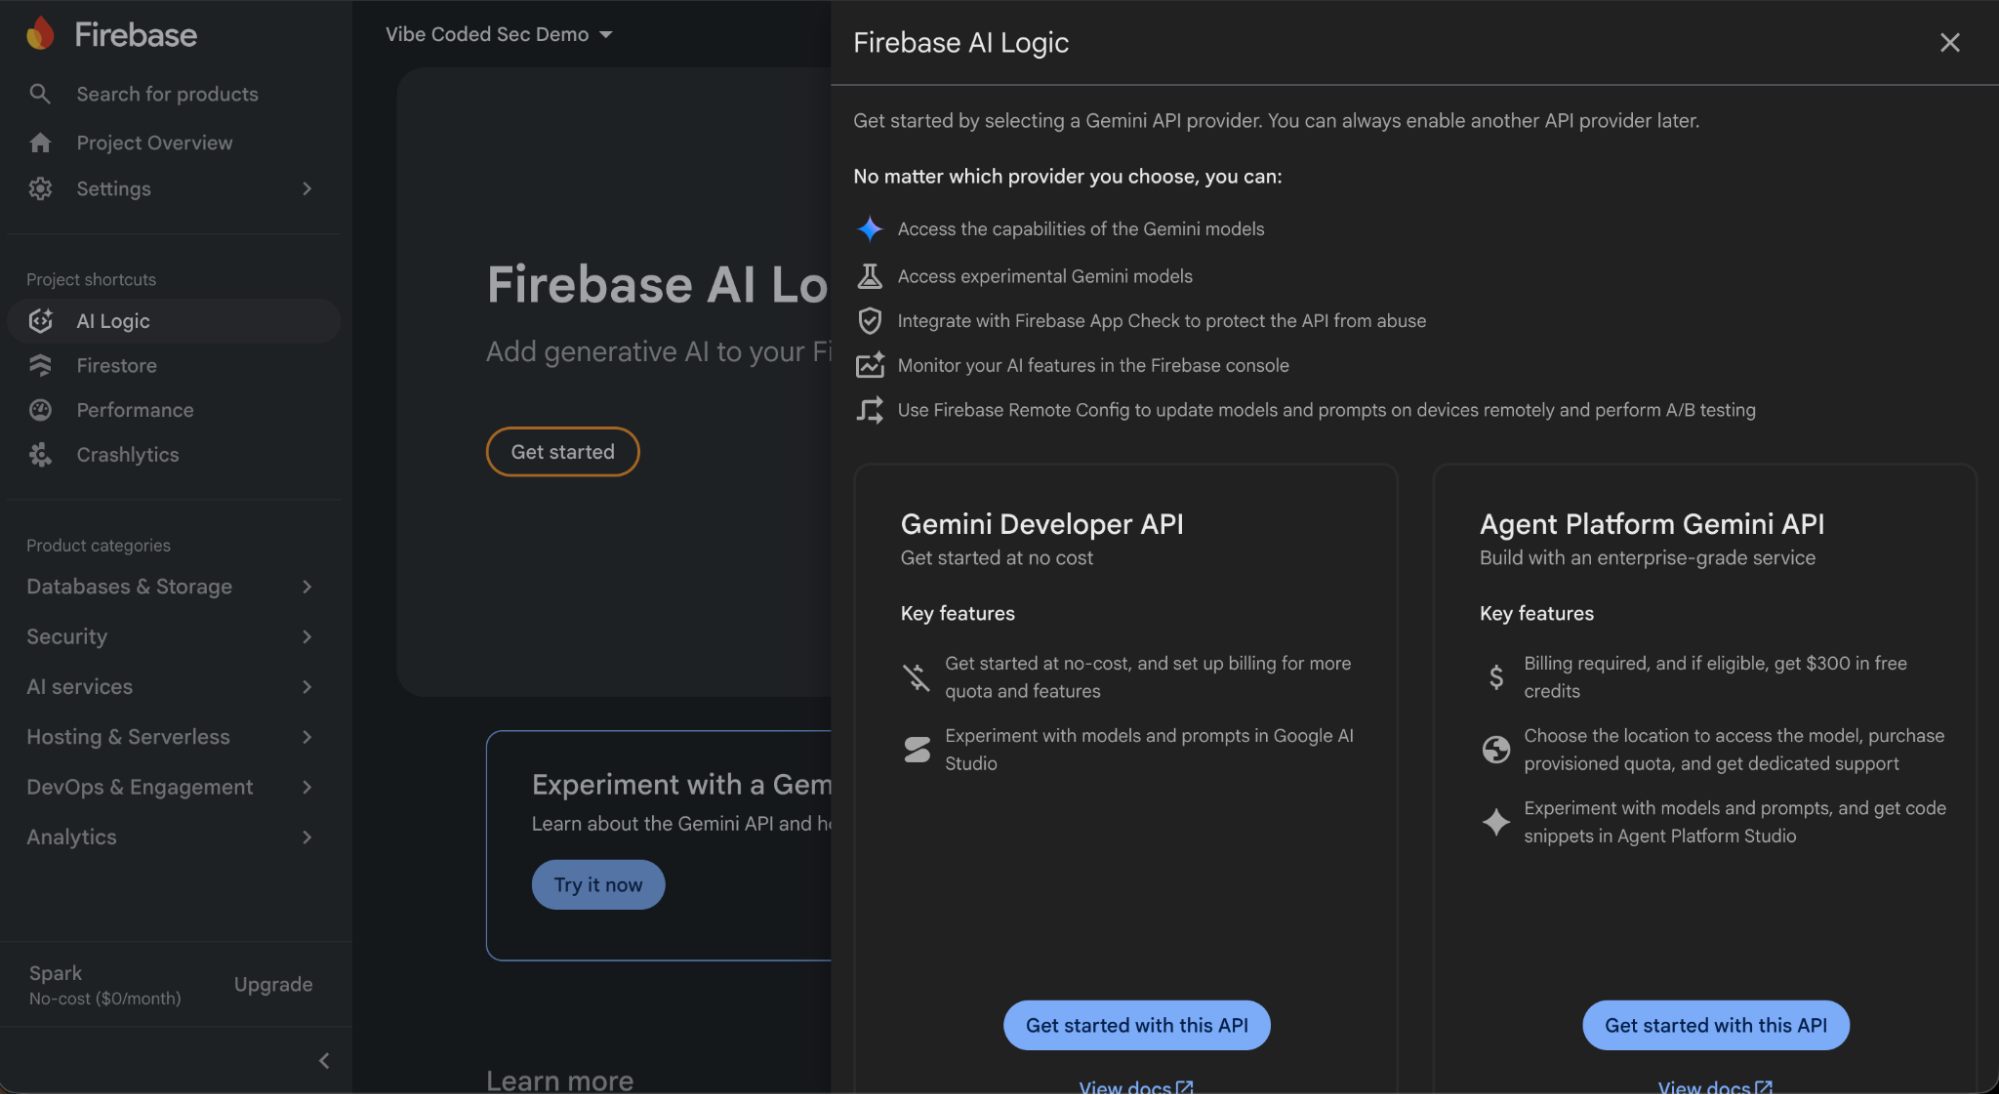The image size is (1999, 1095).
Task: Click the Firebase flame logo
Action: 40,34
